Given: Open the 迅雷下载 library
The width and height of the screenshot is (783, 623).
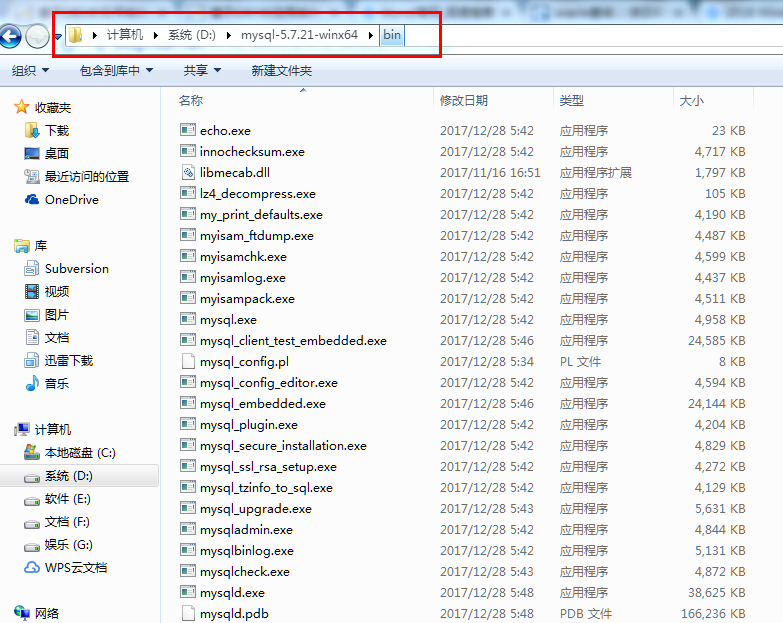Looking at the screenshot, I should click(x=58, y=360).
